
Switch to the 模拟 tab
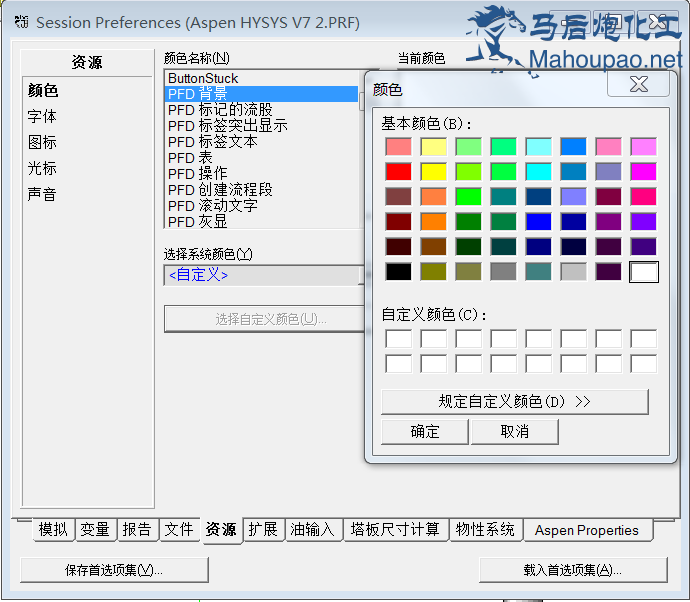click(53, 529)
